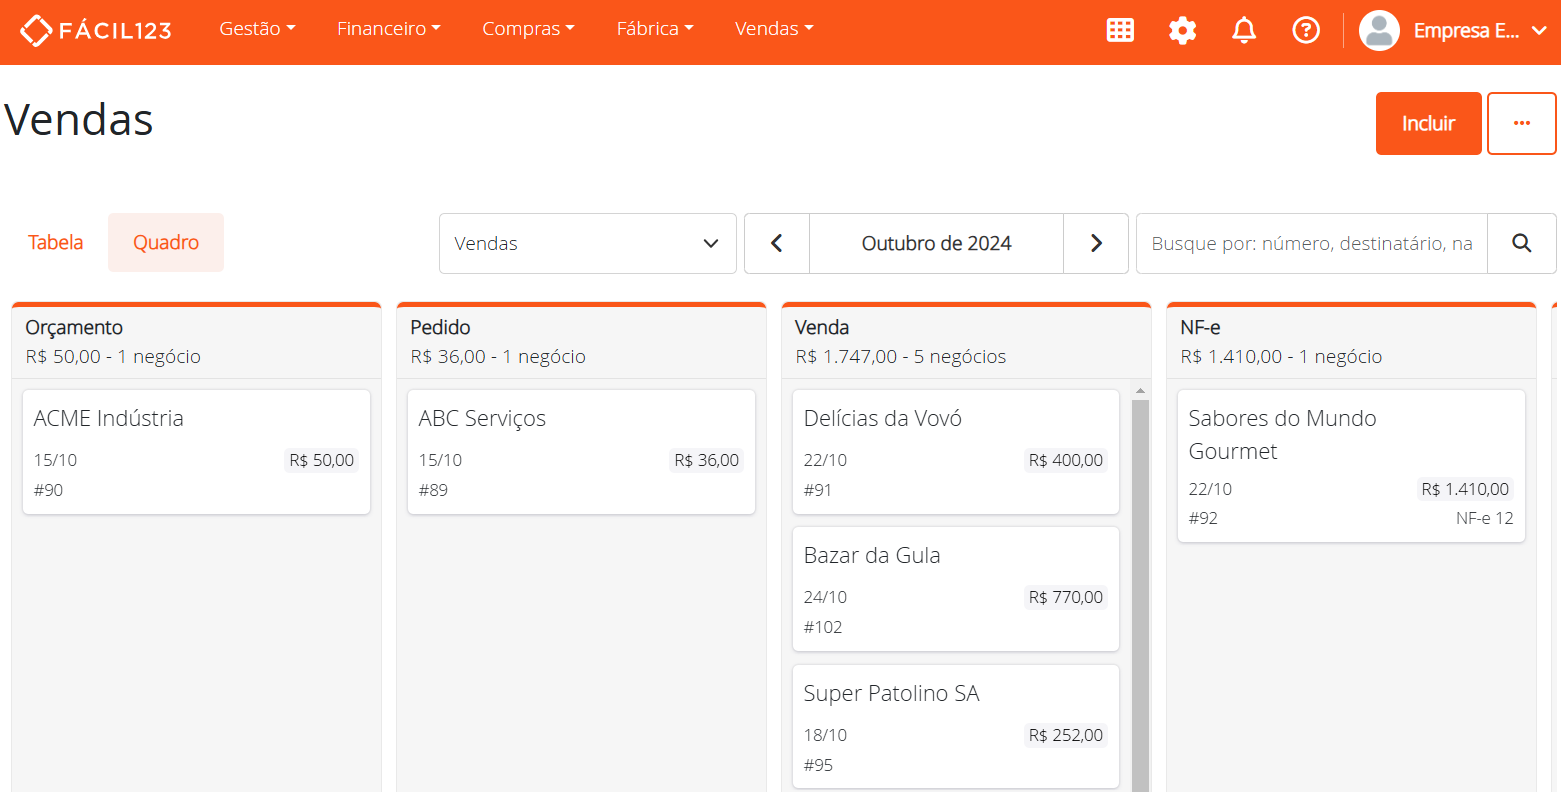
Task: Click the Venda column scrollbar
Action: [x=1140, y=595]
